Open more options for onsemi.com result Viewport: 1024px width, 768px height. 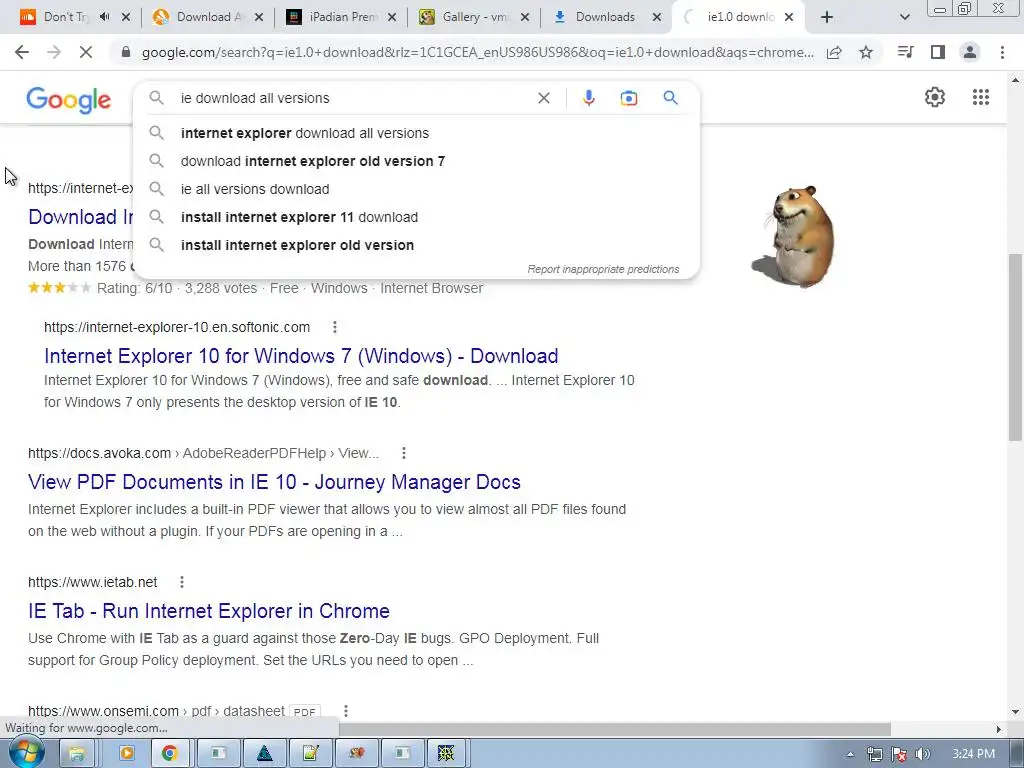click(345, 711)
